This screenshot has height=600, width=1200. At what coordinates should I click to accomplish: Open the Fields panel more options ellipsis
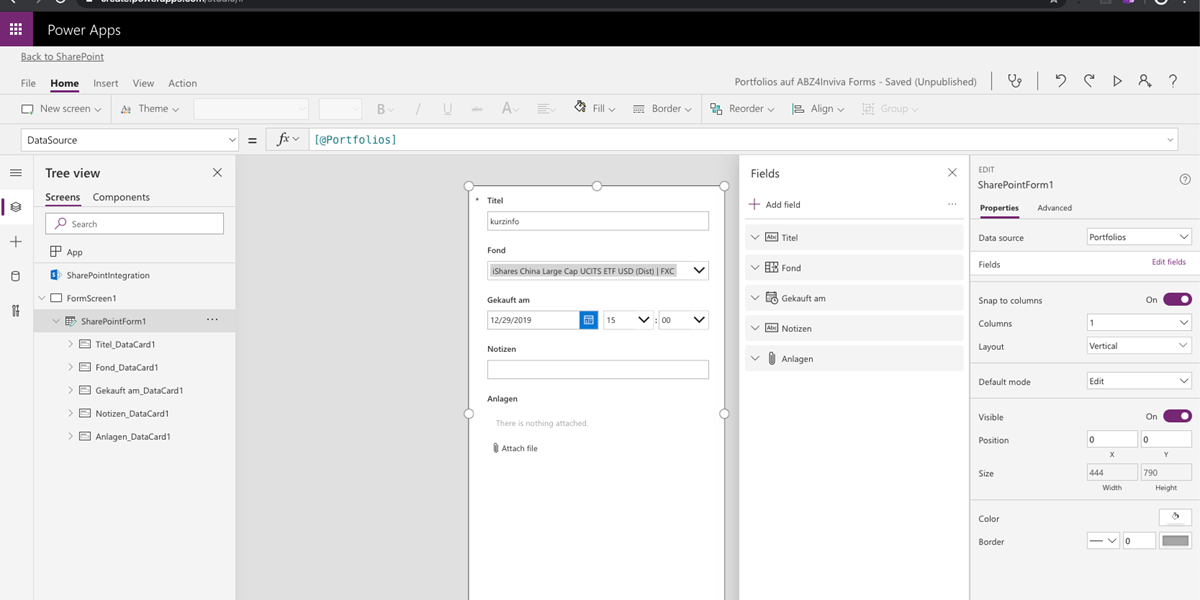click(952, 204)
